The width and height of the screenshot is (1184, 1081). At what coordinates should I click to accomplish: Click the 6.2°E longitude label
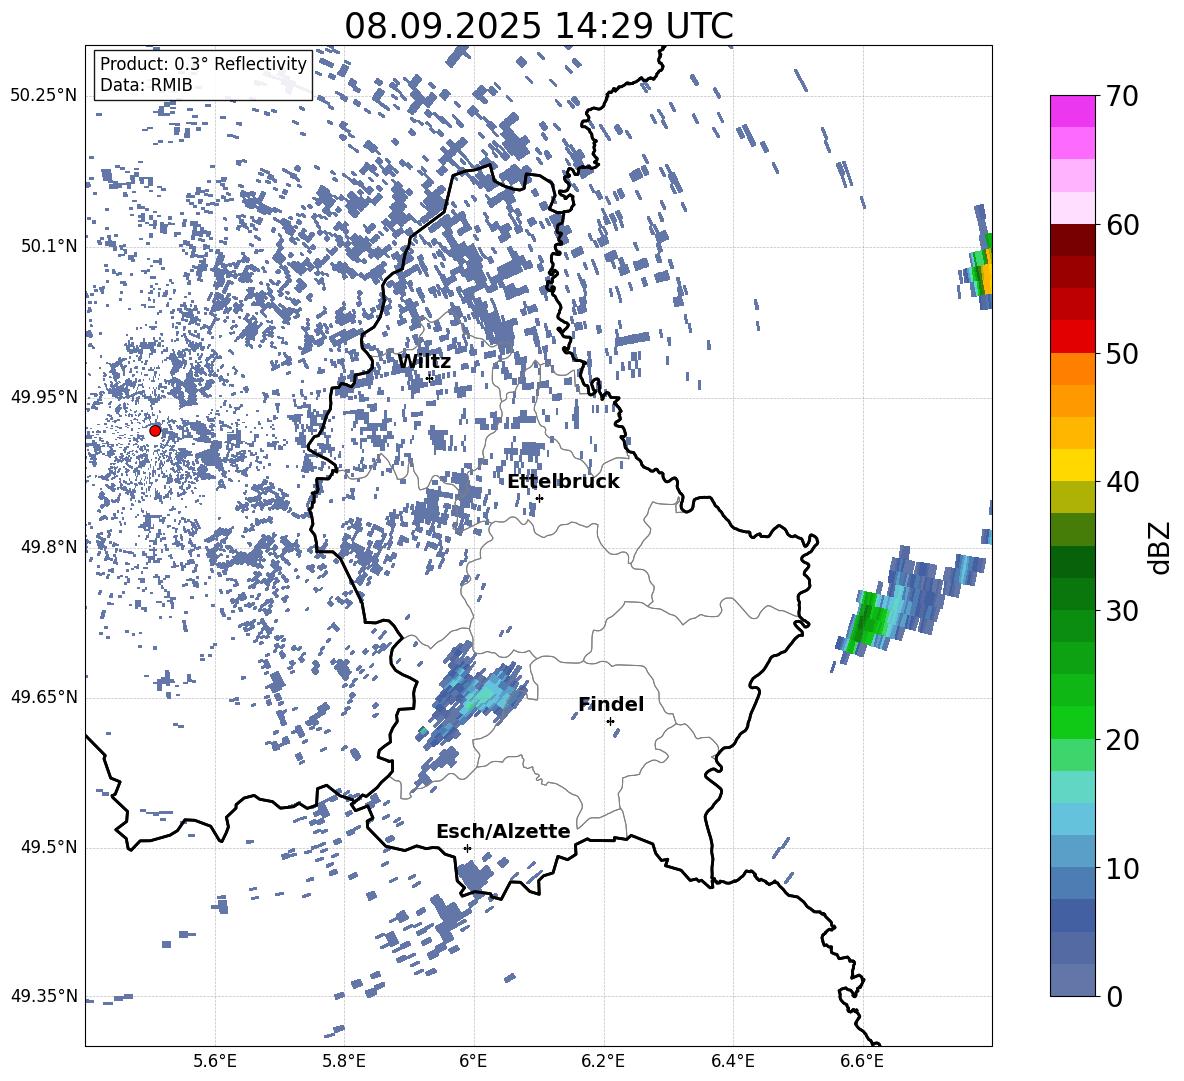tap(603, 1062)
